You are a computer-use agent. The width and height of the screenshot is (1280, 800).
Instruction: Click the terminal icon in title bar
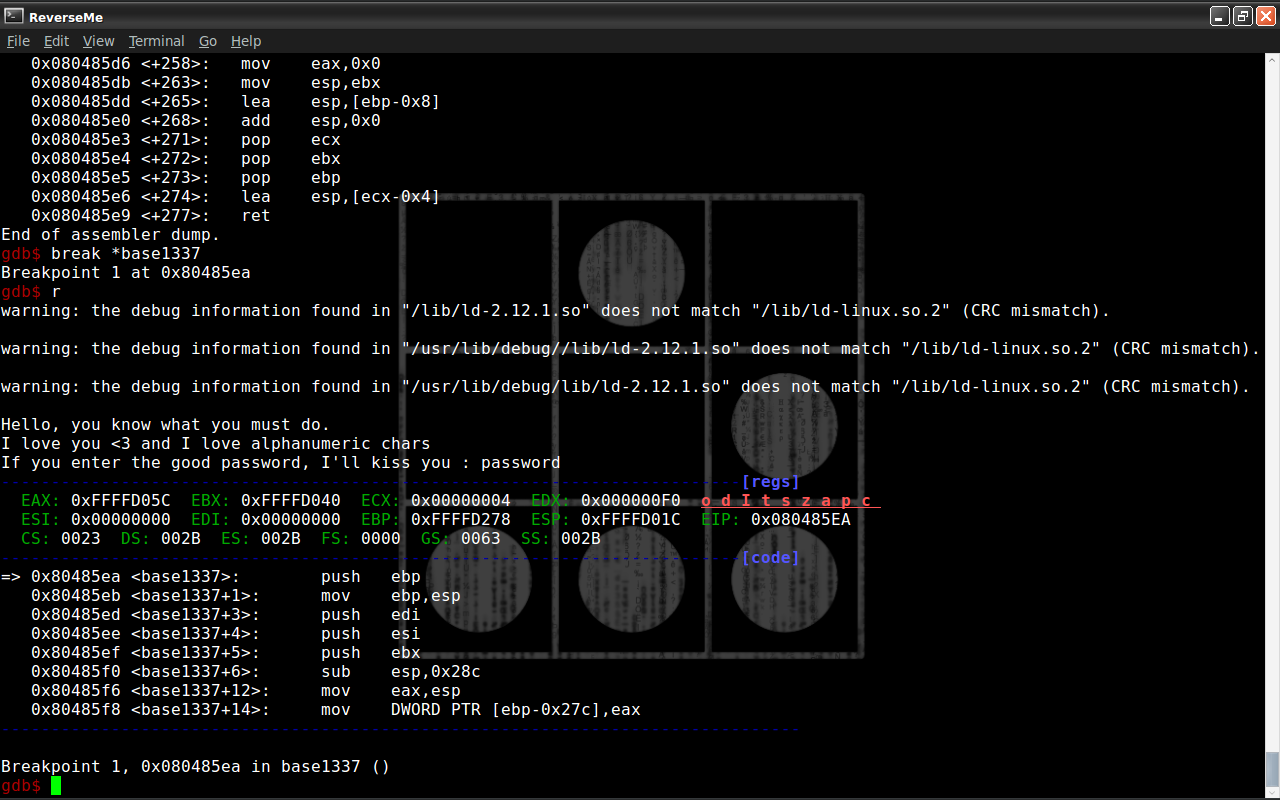13,15
